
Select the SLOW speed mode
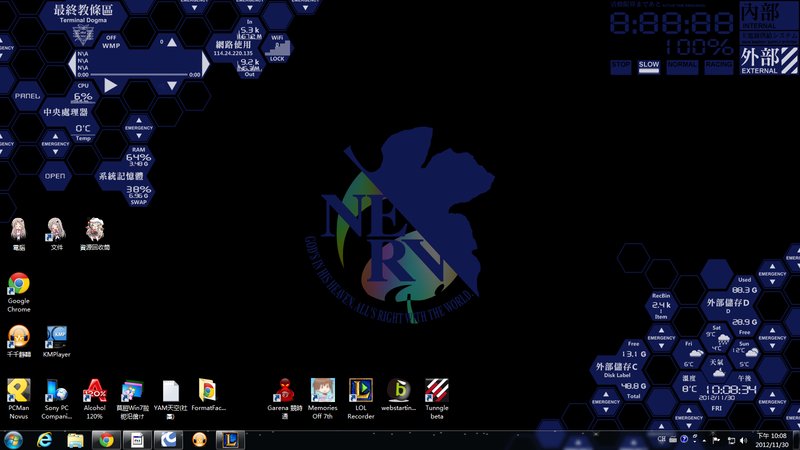(648, 67)
